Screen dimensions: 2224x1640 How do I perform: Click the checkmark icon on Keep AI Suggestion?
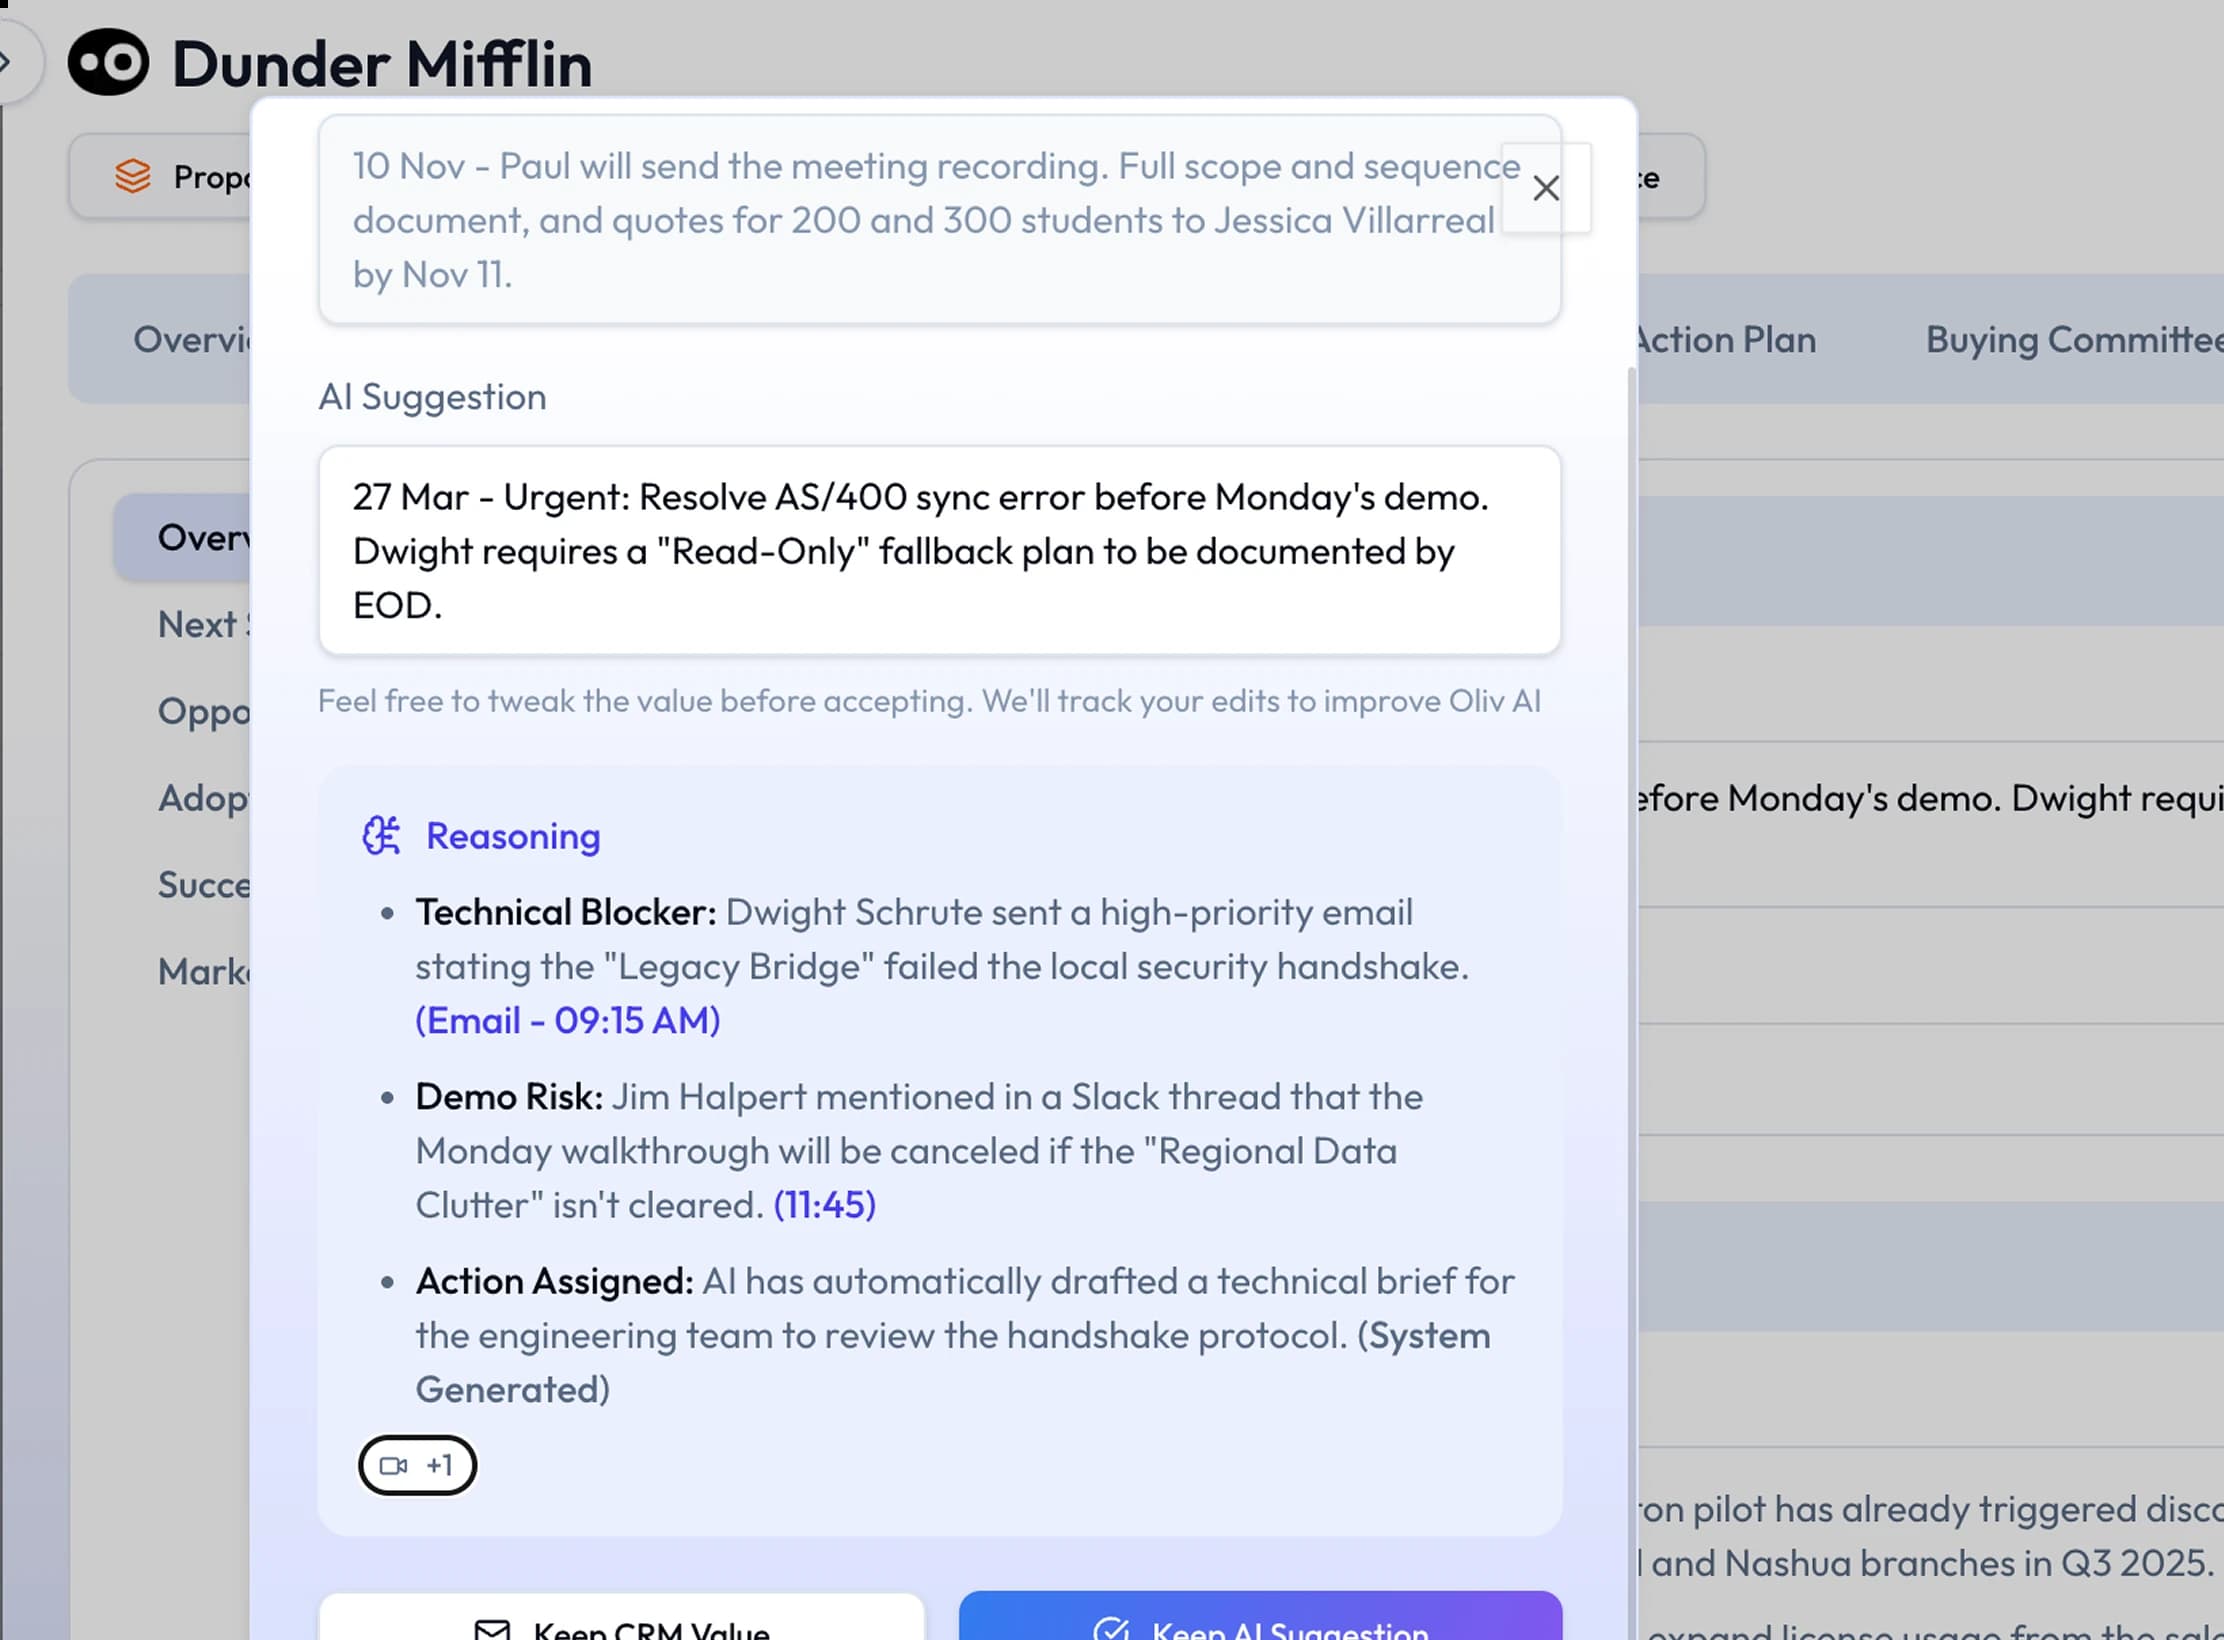pyautogui.click(x=1112, y=1629)
